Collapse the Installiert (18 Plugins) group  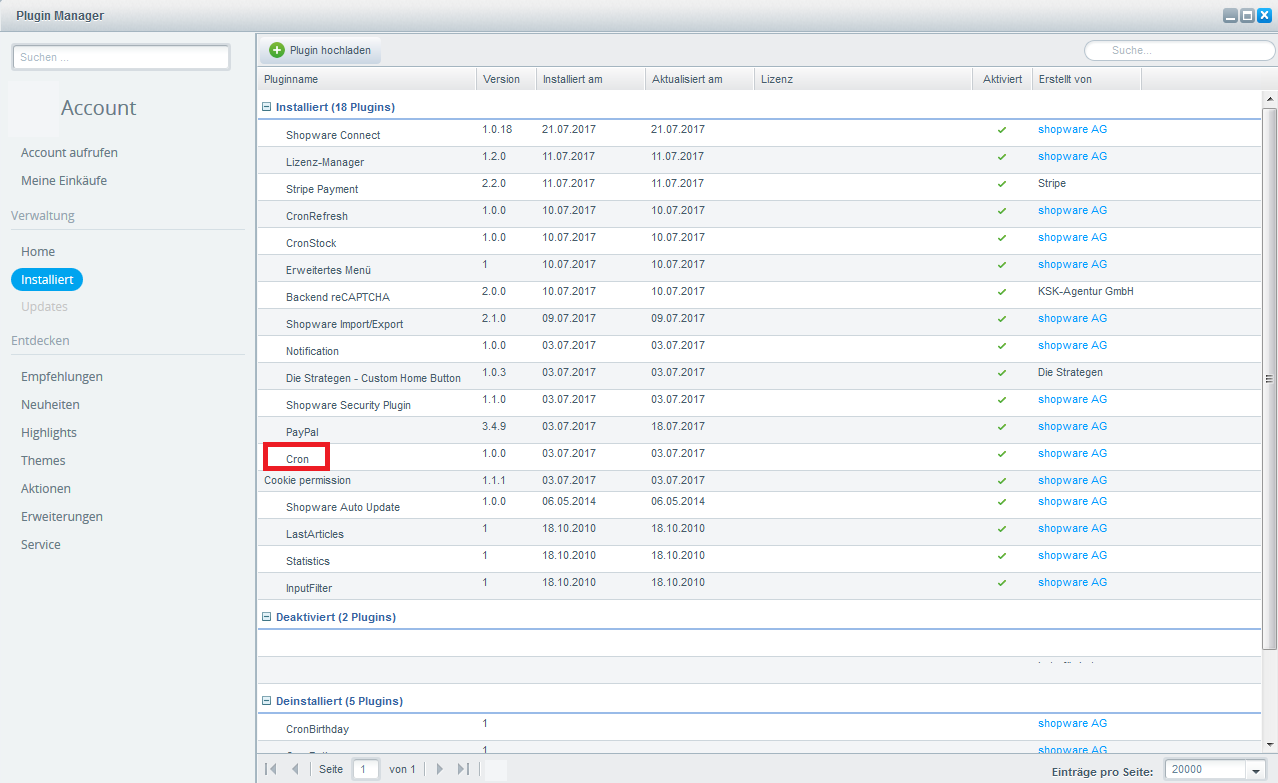[267, 107]
